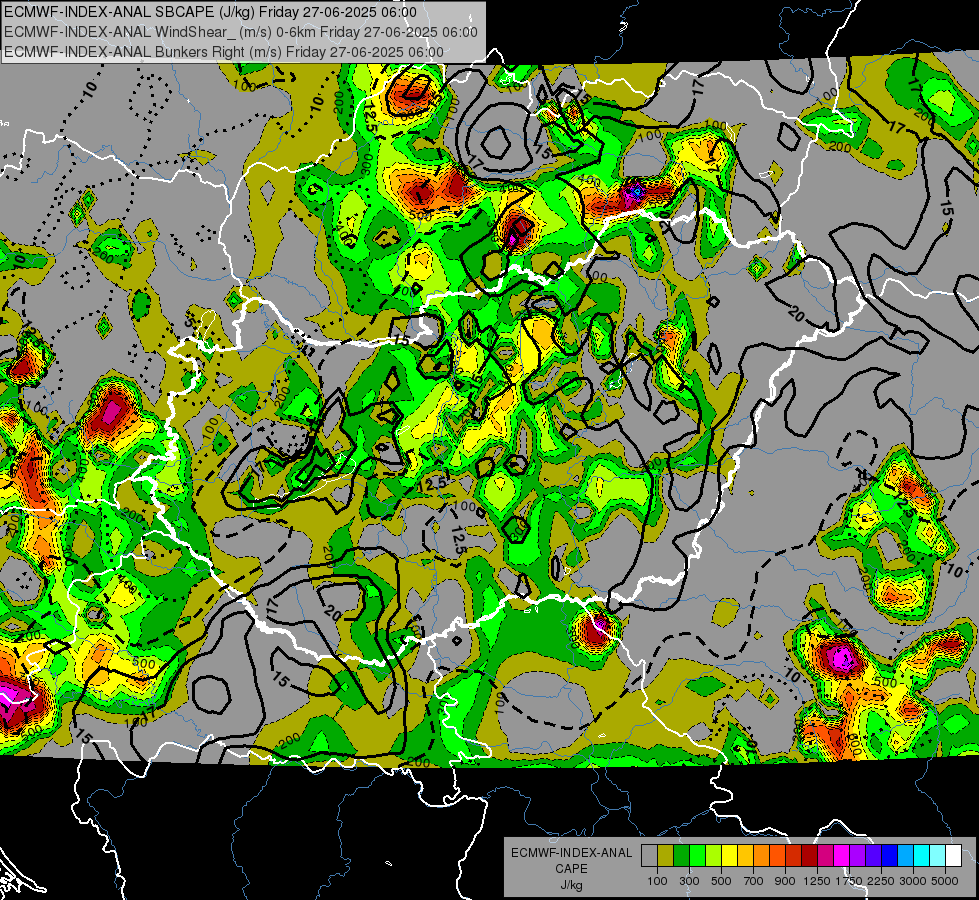Click the J/kg unit label in the legend
The width and height of the screenshot is (979, 900).
click(x=571, y=885)
